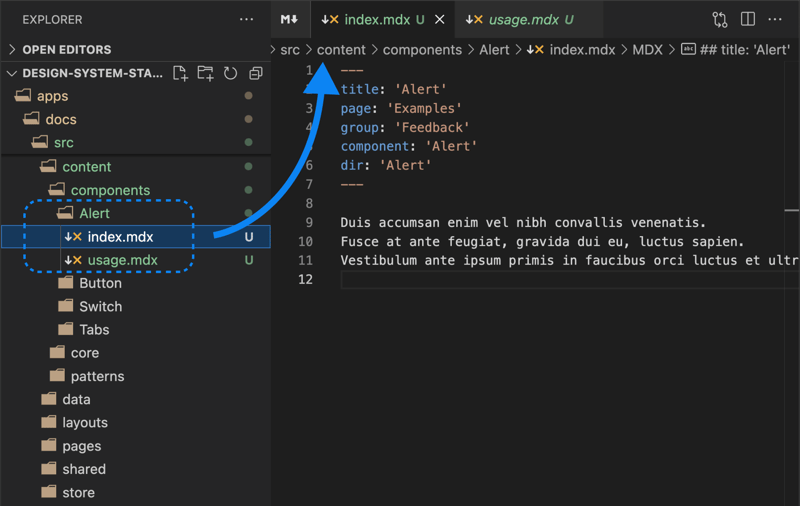Expand the patterns folder
The width and height of the screenshot is (800, 506).
tap(135, 376)
